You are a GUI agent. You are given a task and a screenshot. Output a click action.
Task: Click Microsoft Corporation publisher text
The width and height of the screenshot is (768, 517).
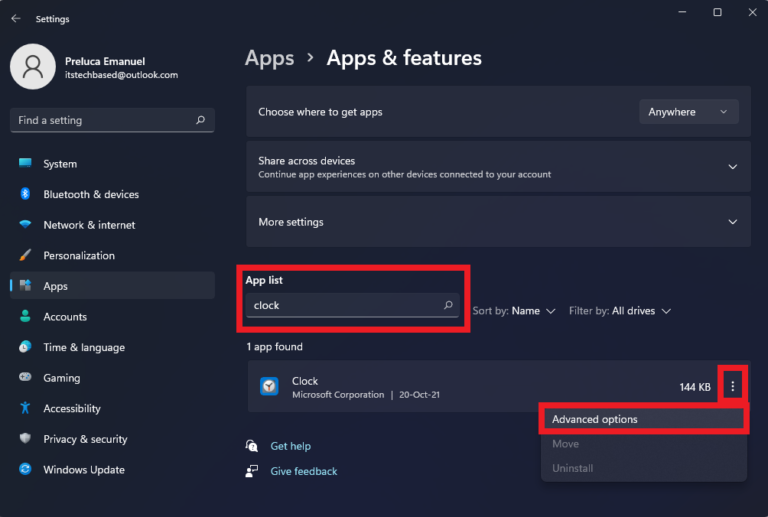tap(338, 395)
